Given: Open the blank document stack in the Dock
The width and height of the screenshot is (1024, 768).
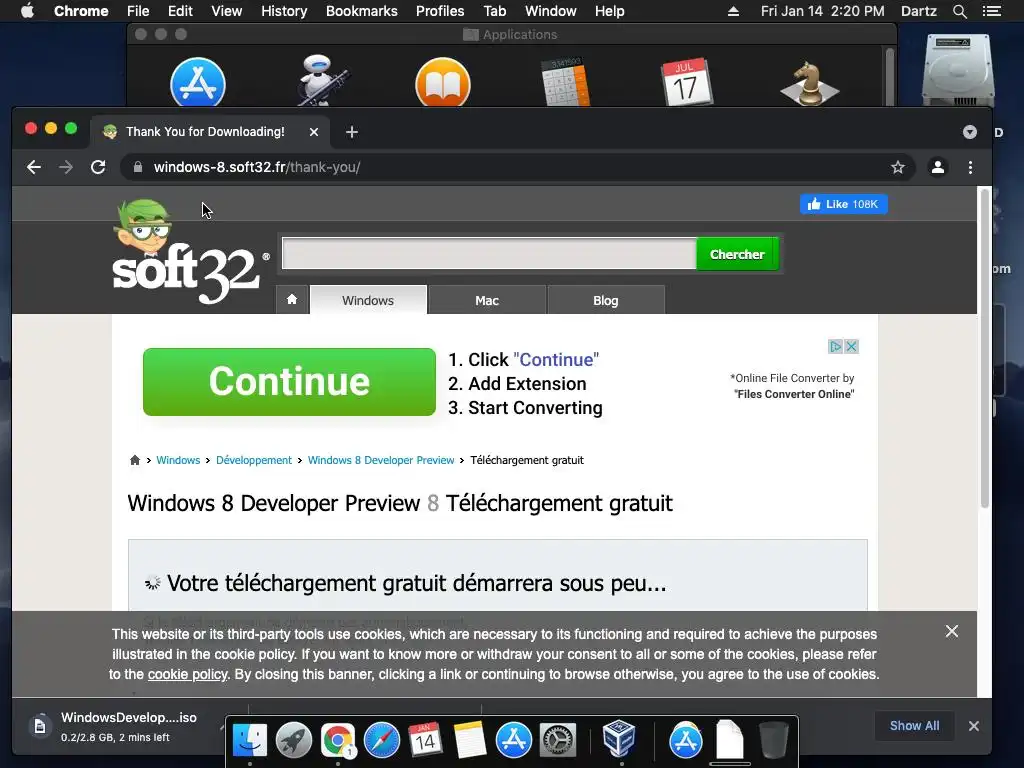Looking at the screenshot, I should (x=729, y=739).
